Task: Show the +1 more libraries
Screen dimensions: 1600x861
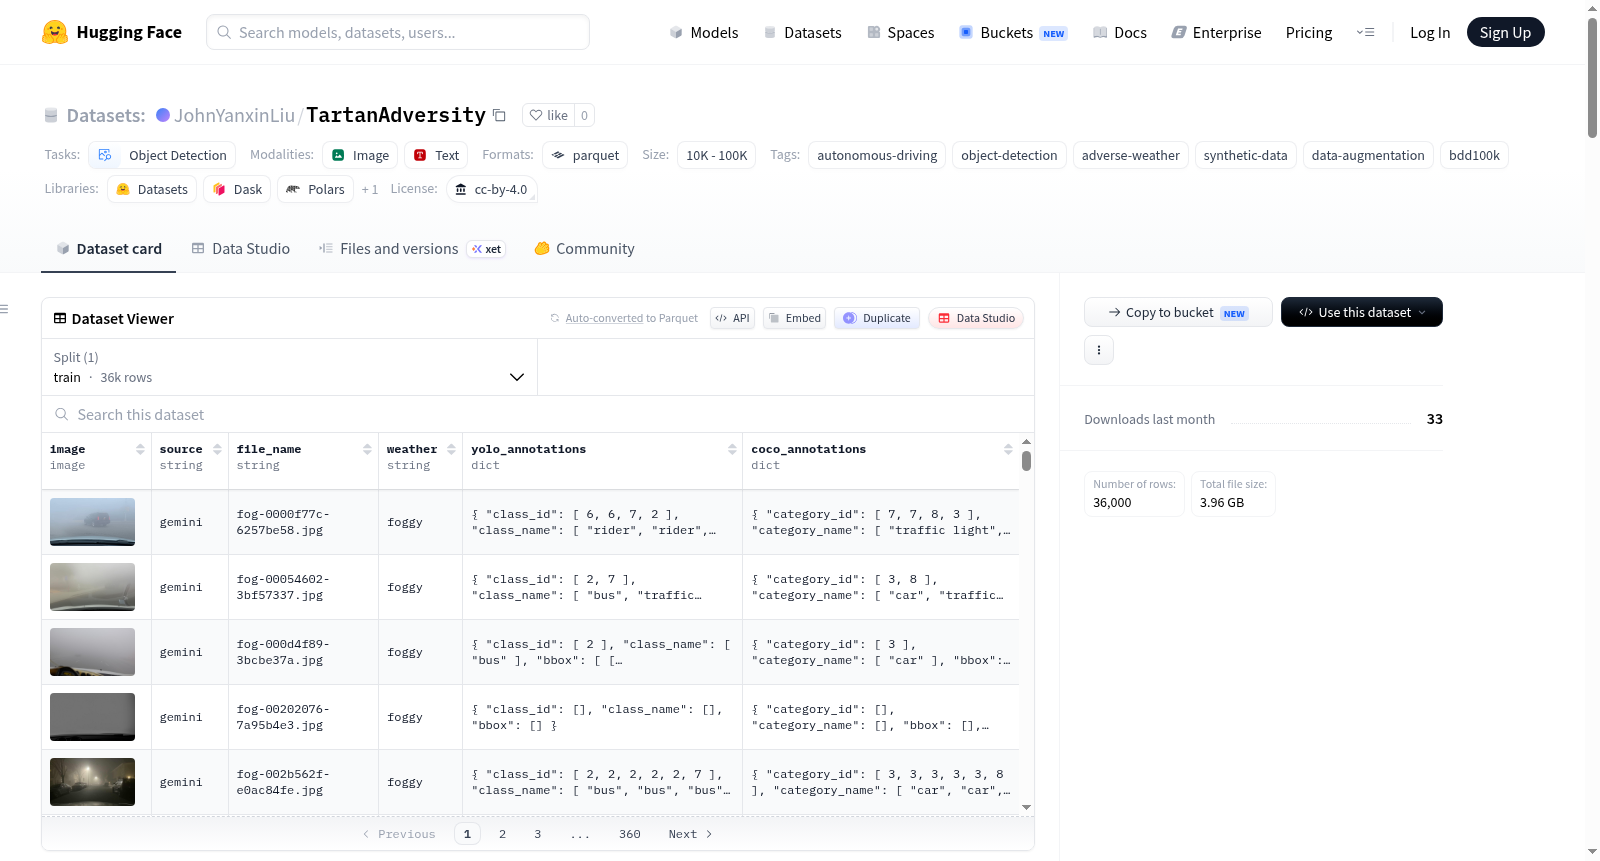Action: (370, 189)
